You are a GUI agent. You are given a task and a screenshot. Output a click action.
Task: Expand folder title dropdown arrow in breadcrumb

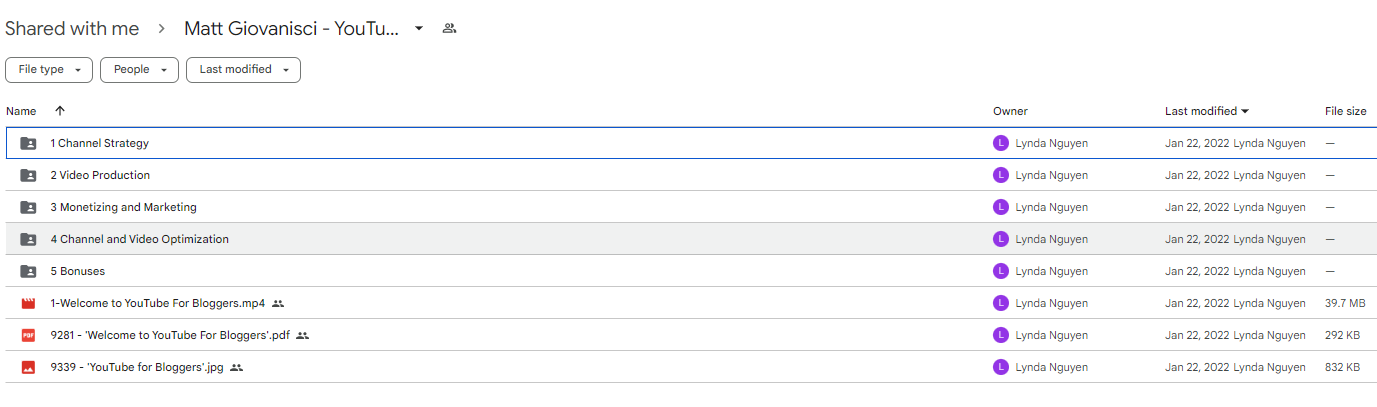(x=419, y=29)
